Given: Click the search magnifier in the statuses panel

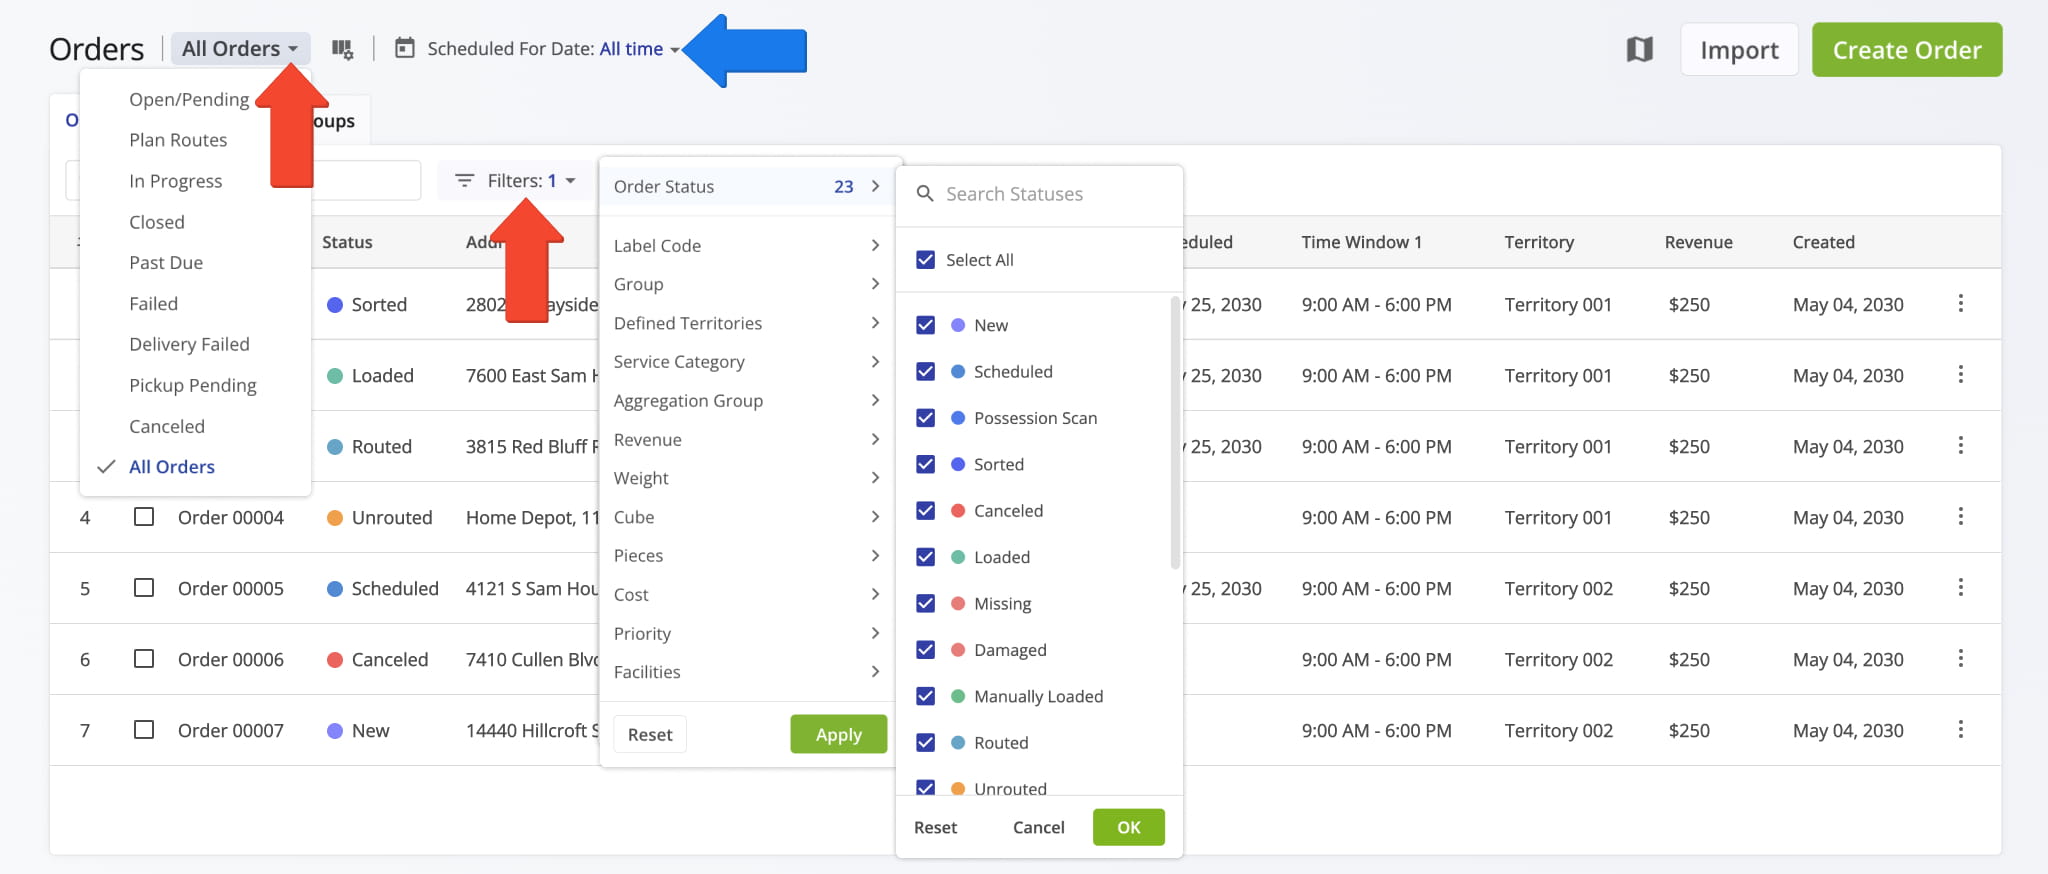Looking at the screenshot, I should pyautogui.click(x=925, y=193).
